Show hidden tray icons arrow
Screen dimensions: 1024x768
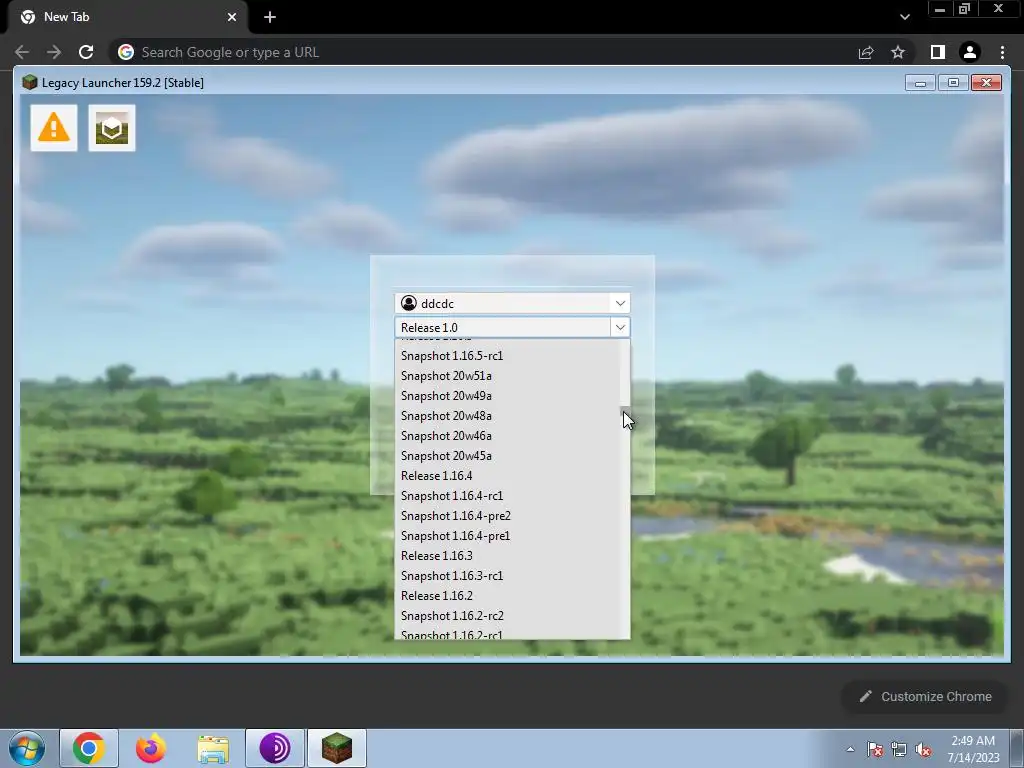coord(850,749)
